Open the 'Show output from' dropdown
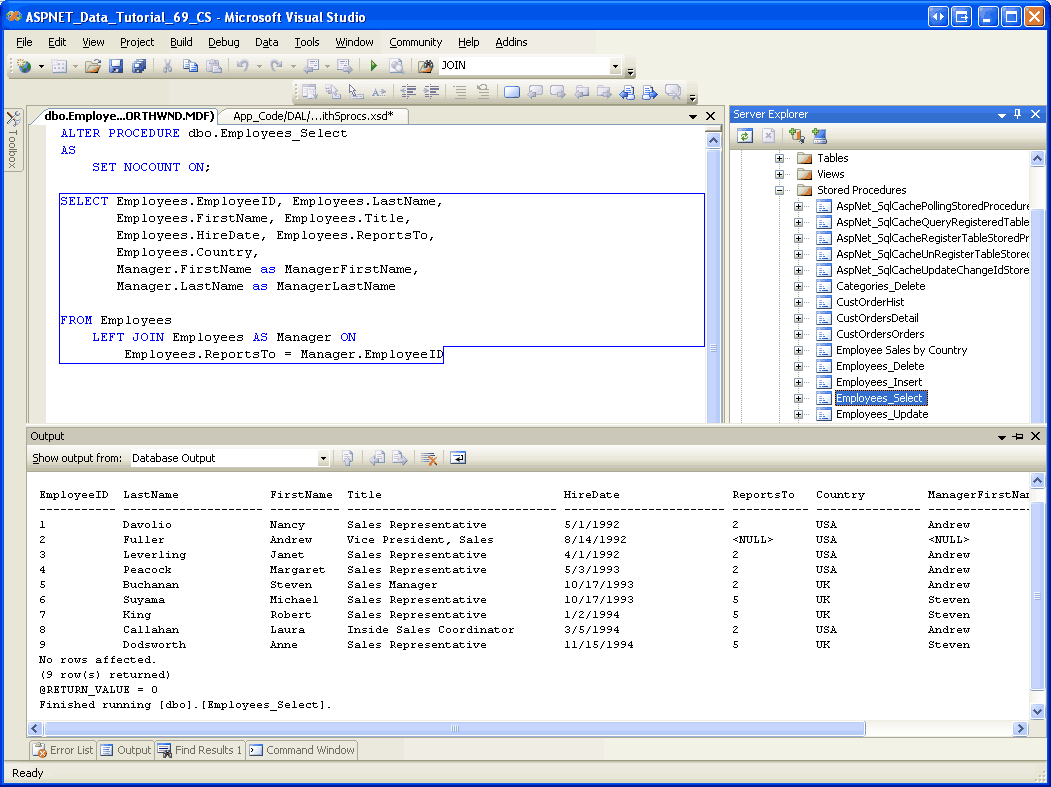Viewport: 1051px width, 787px height. pos(323,458)
